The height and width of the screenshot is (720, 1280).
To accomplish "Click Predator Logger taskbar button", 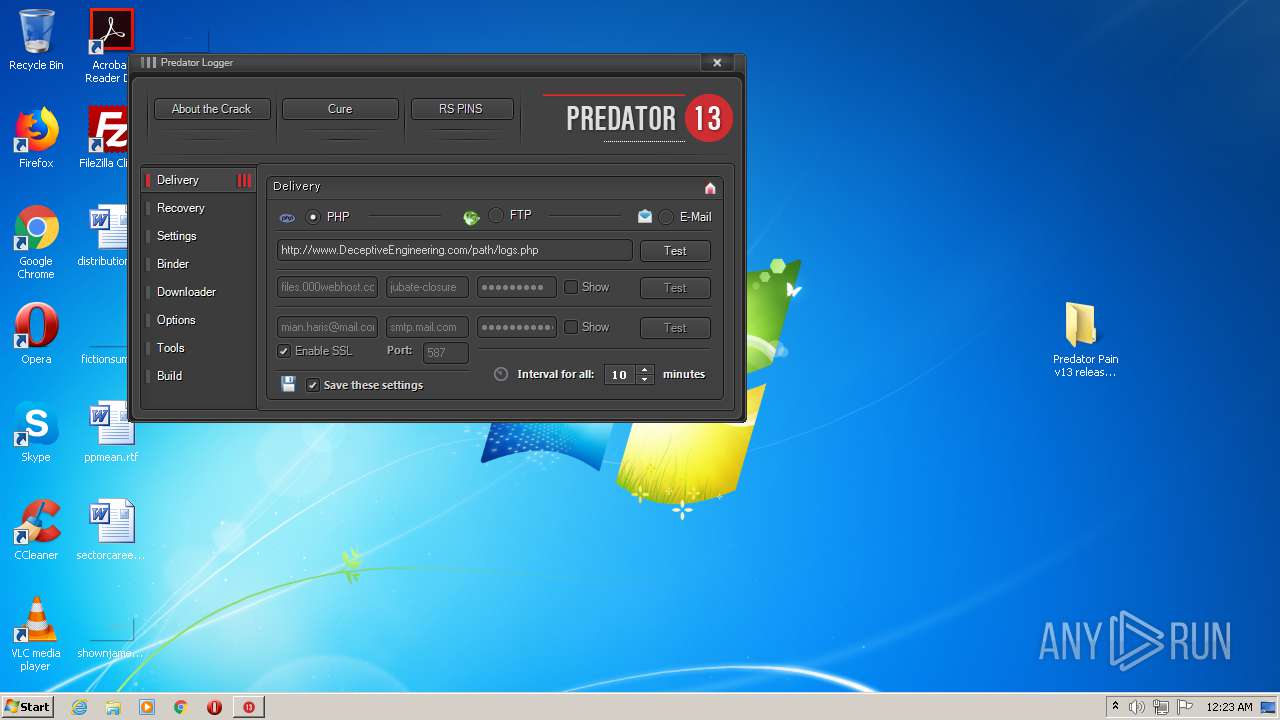I will click(x=249, y=707).
